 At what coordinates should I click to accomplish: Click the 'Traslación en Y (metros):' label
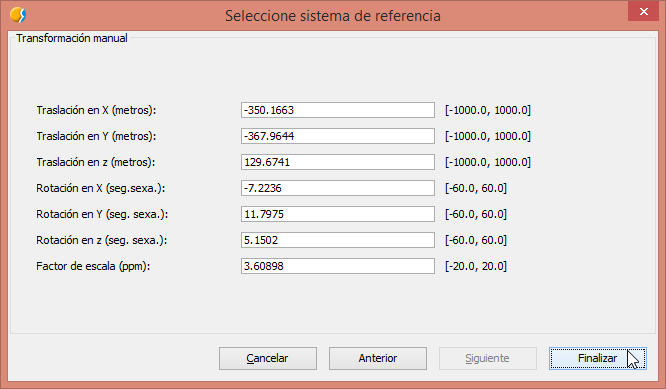click(96, 136)
